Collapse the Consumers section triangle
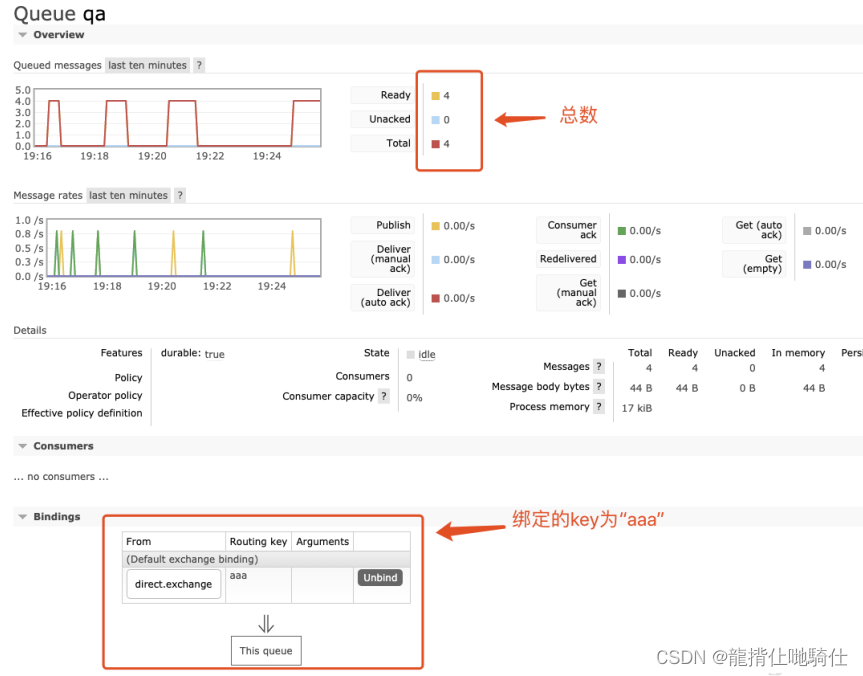 pyautogui.click(x=23, y=446)
